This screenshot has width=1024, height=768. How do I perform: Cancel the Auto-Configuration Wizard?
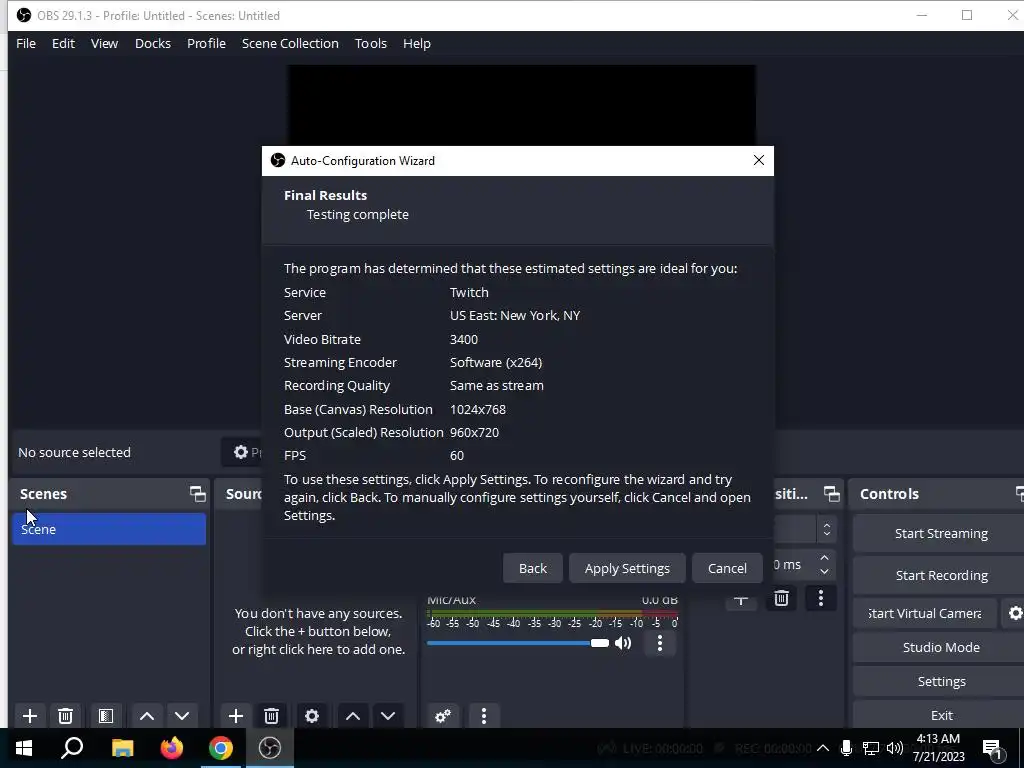[x=727, y=568]
